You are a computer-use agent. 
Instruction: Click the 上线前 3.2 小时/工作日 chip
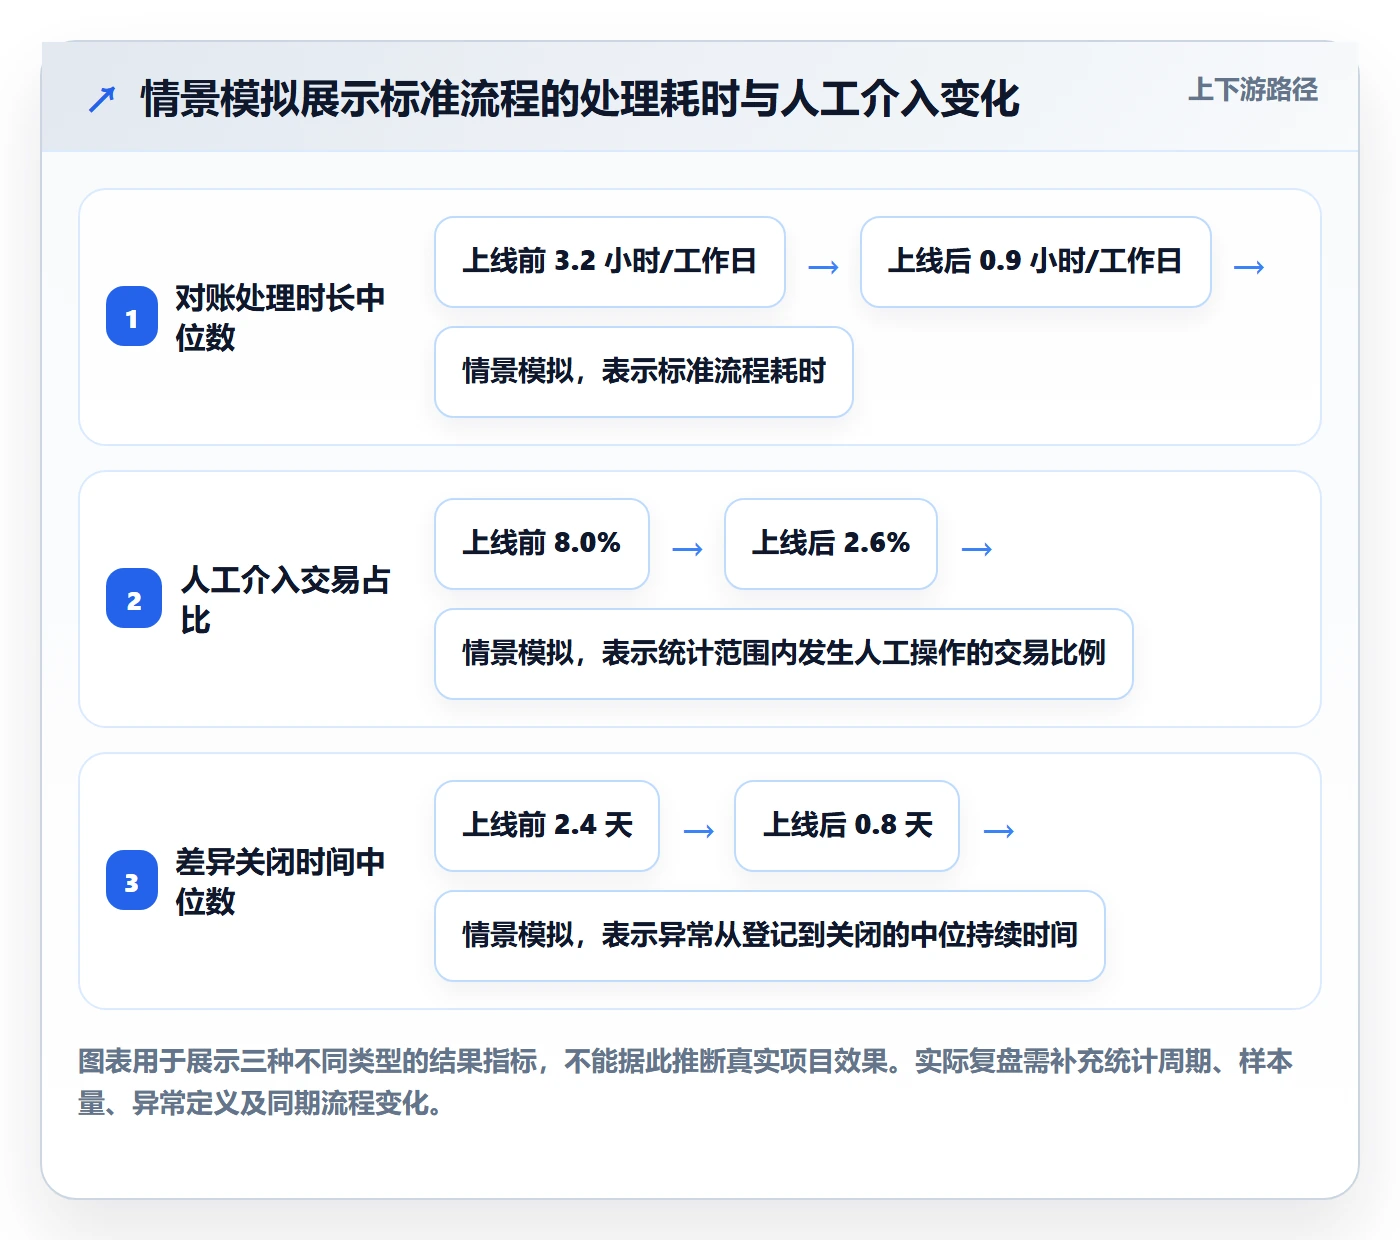[610, 262]
